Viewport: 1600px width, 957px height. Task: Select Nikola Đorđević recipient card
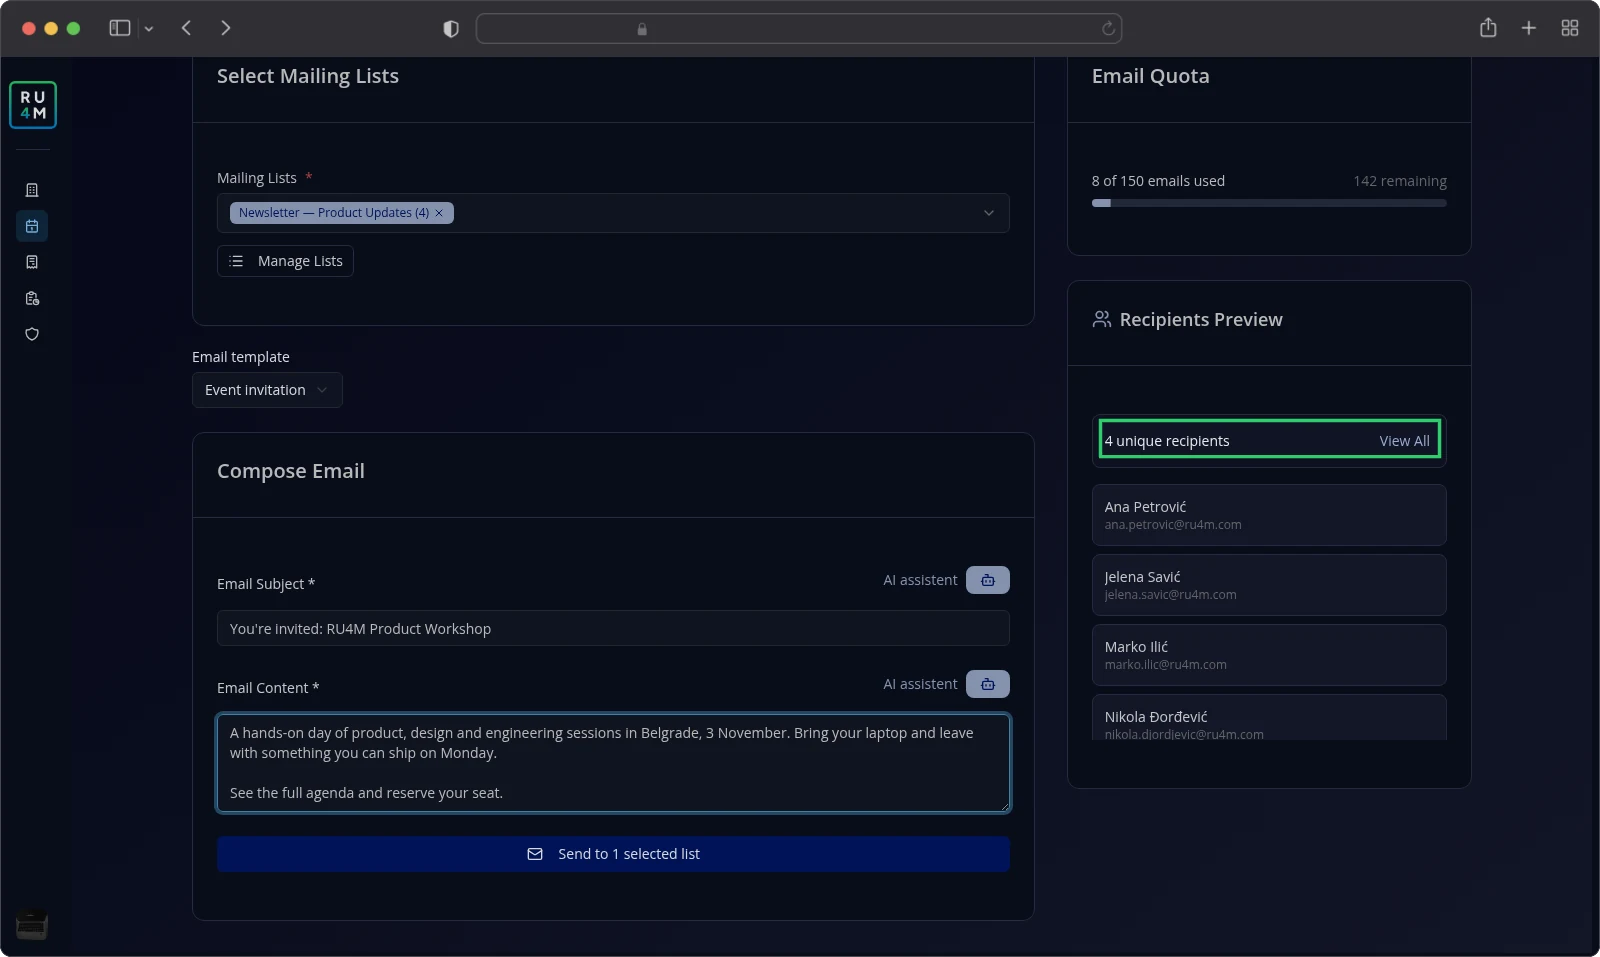[1269, 718]
